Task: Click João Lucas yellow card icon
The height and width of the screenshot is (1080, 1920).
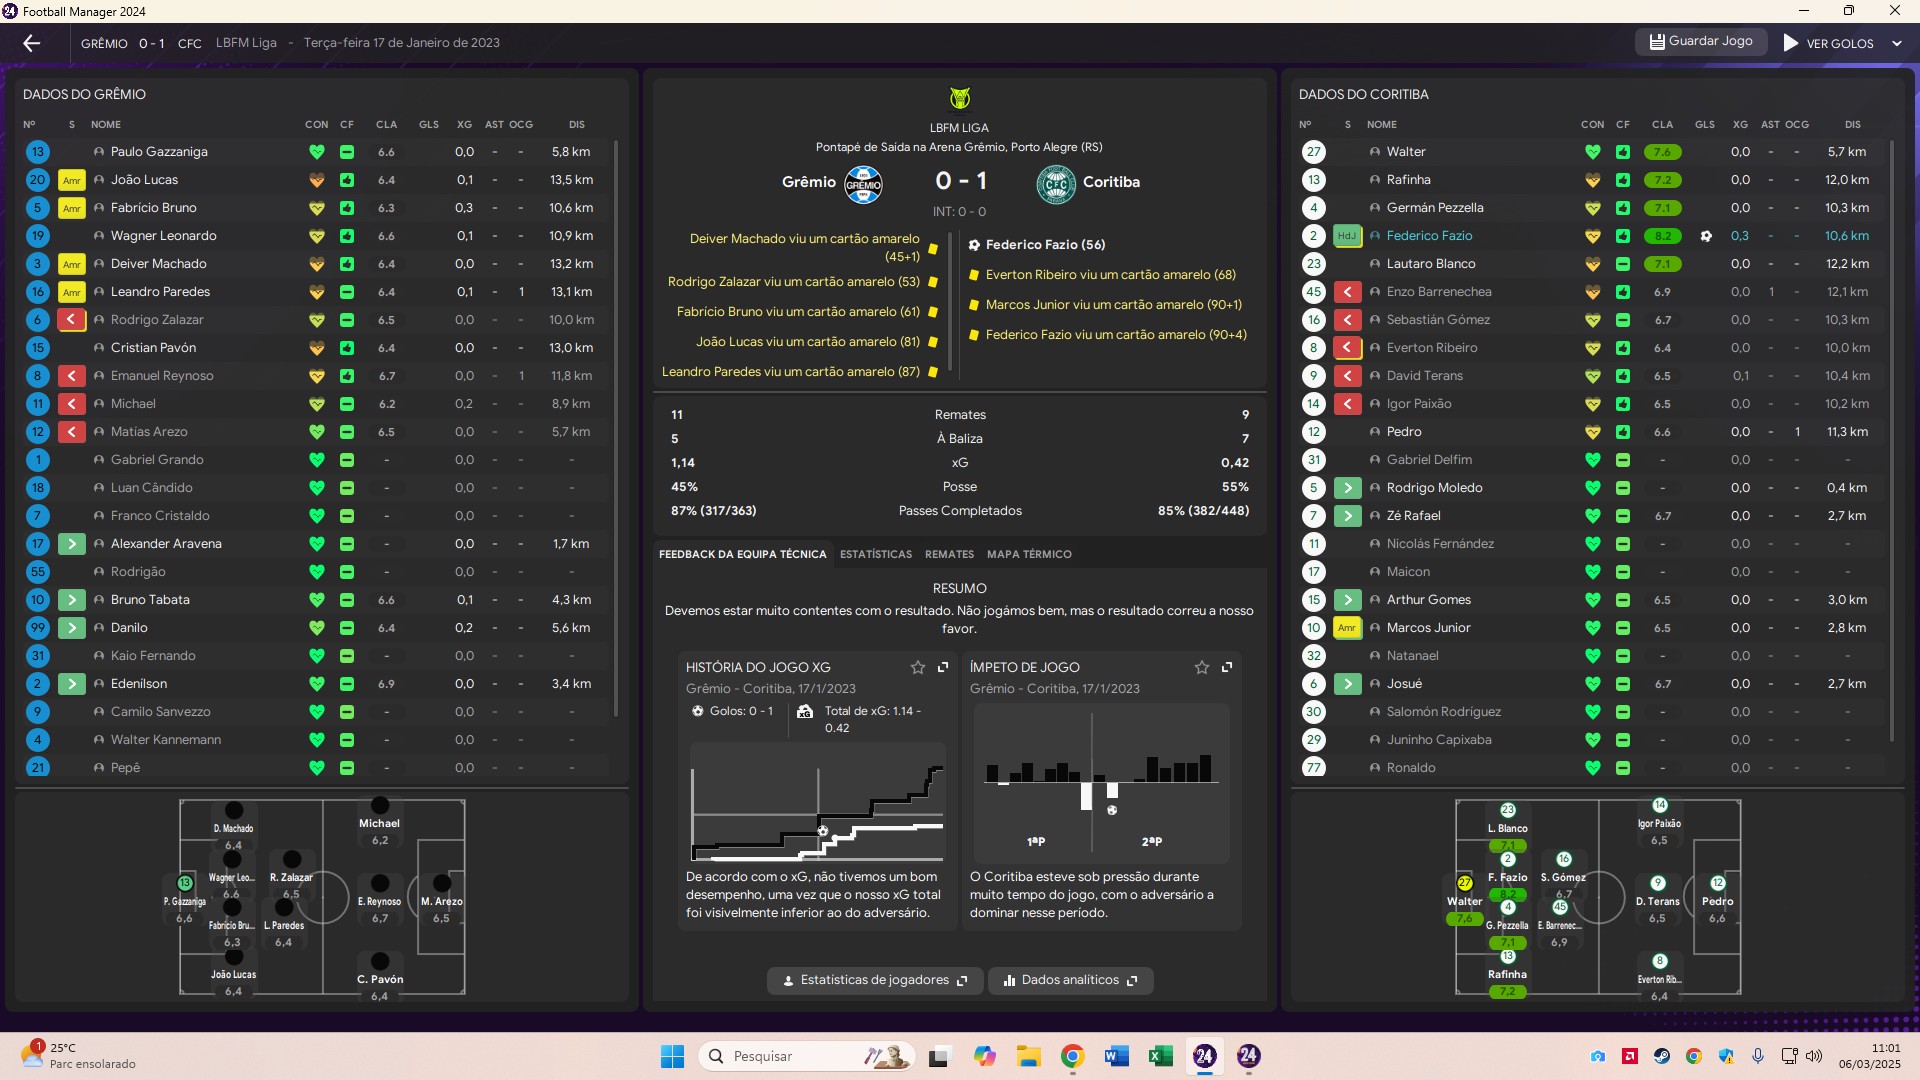Action: (71, 180)
